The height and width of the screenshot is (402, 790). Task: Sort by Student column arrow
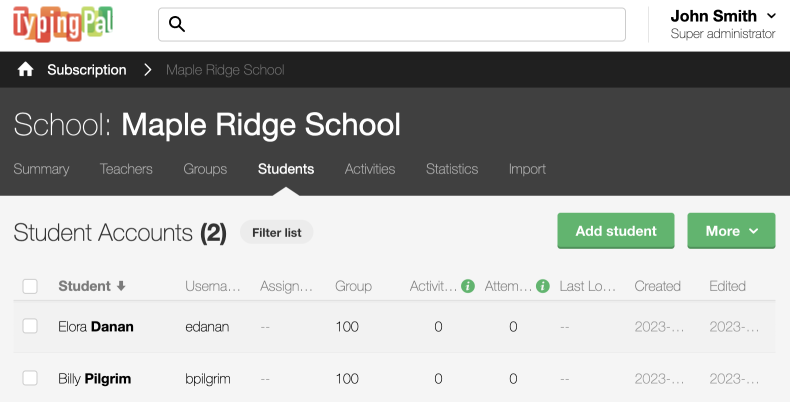[121, 286]
